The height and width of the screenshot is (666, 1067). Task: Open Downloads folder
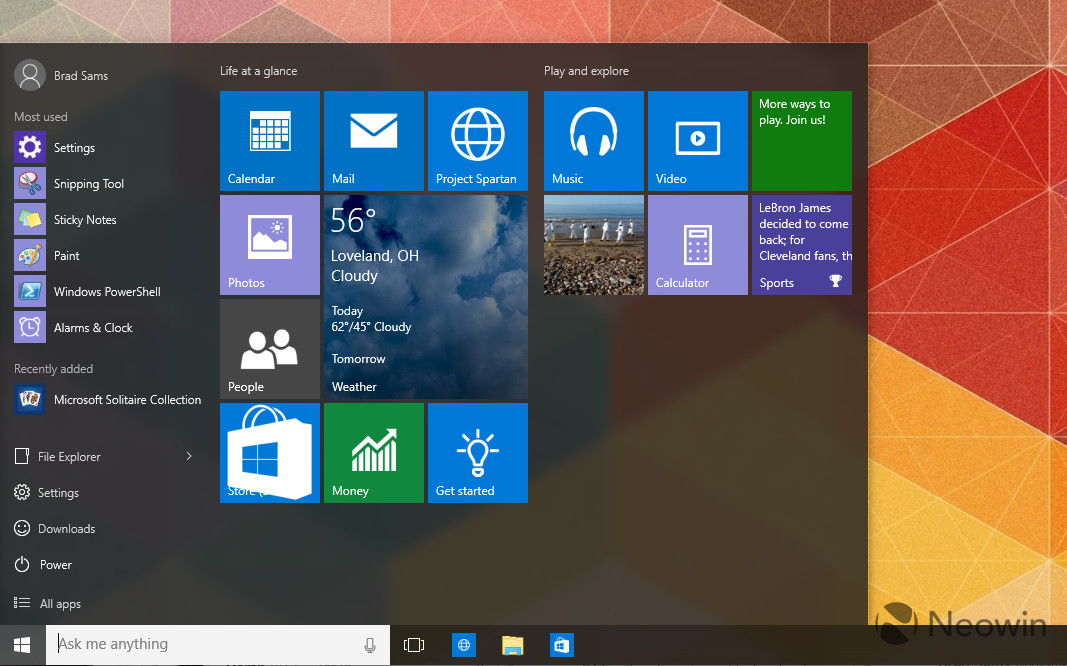(x=54, y=529)
